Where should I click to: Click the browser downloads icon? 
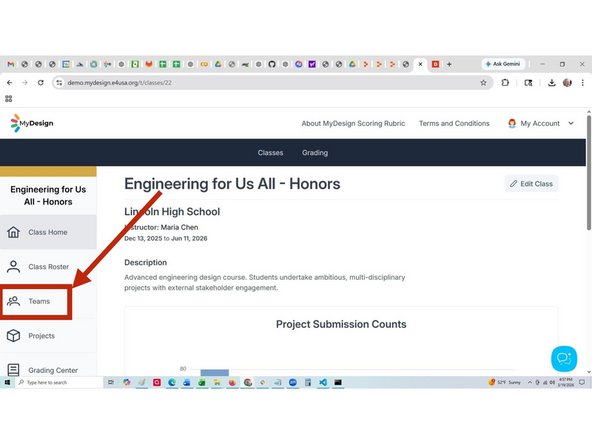(552, 83)
